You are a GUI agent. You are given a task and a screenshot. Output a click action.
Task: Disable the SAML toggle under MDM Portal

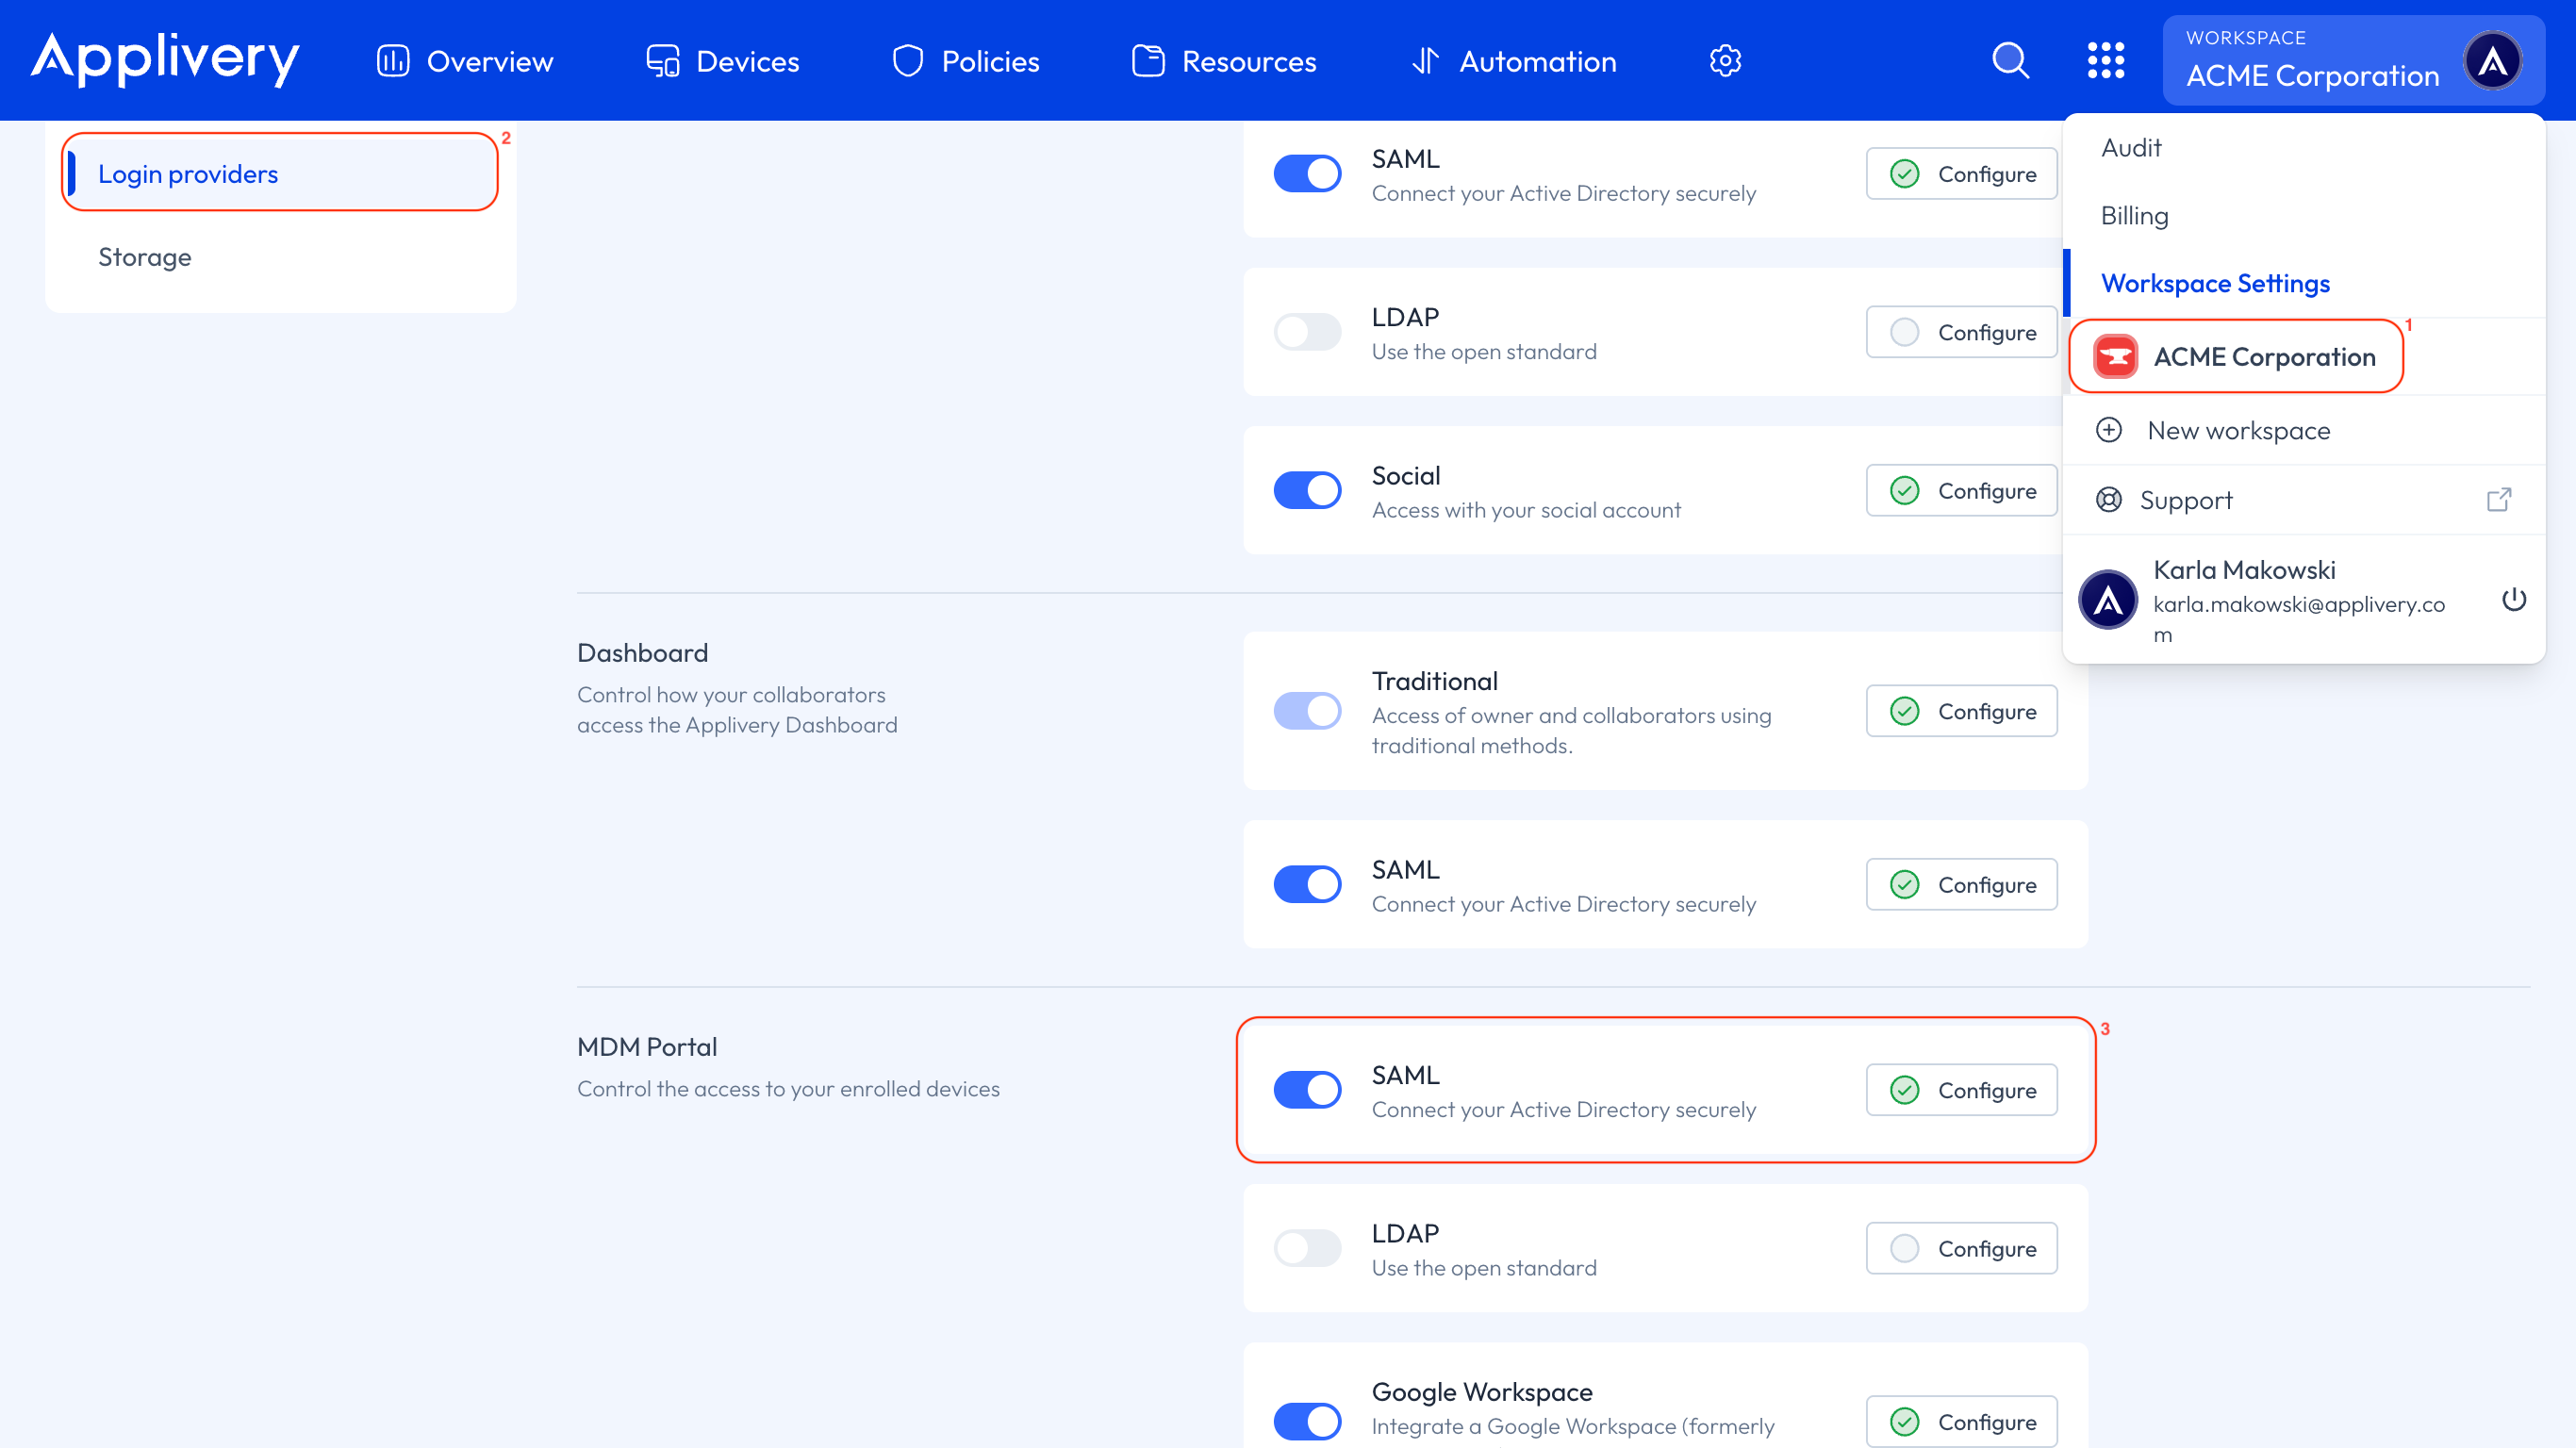pyautogui.click(x=1307, y=1089)
